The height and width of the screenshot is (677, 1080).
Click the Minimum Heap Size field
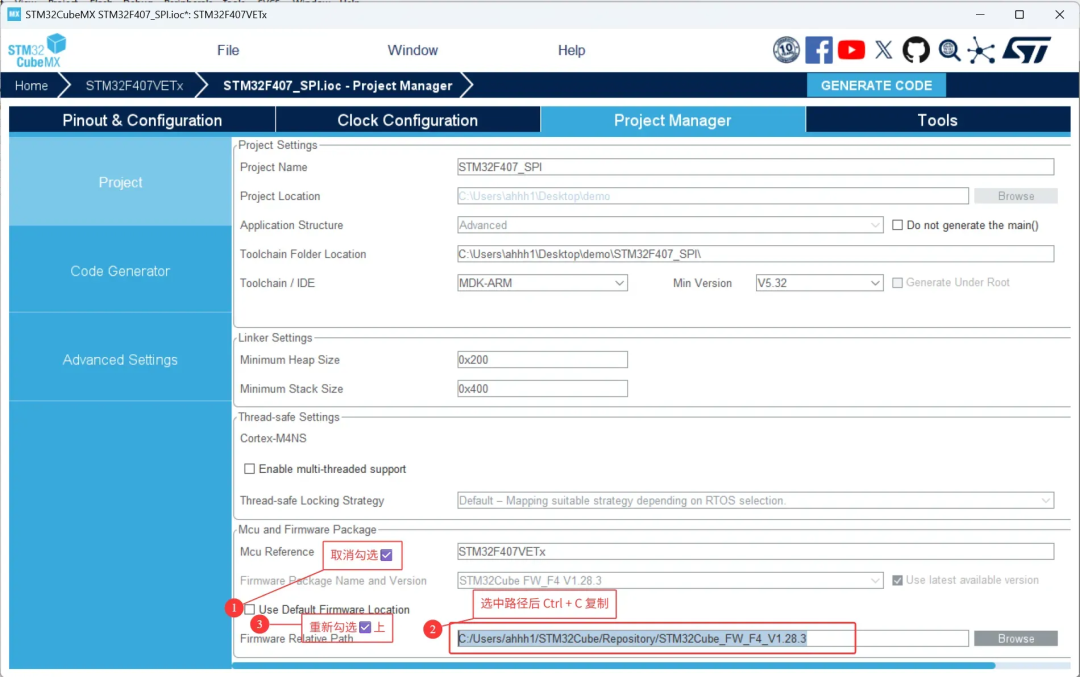[542, 360]
